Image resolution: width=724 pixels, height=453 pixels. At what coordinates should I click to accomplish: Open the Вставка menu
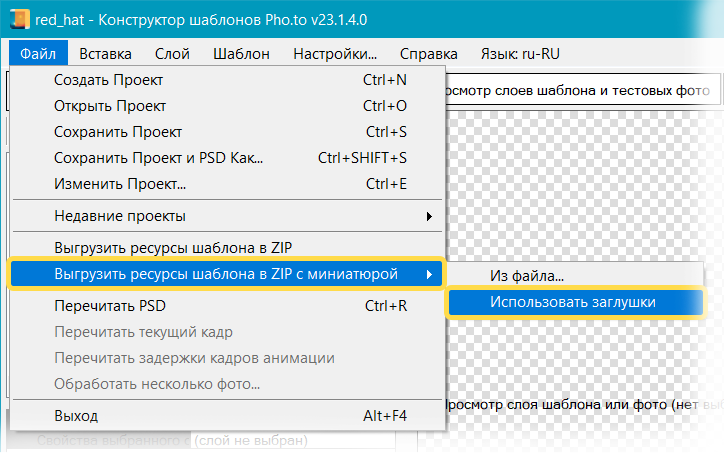[x=105, y=54]
